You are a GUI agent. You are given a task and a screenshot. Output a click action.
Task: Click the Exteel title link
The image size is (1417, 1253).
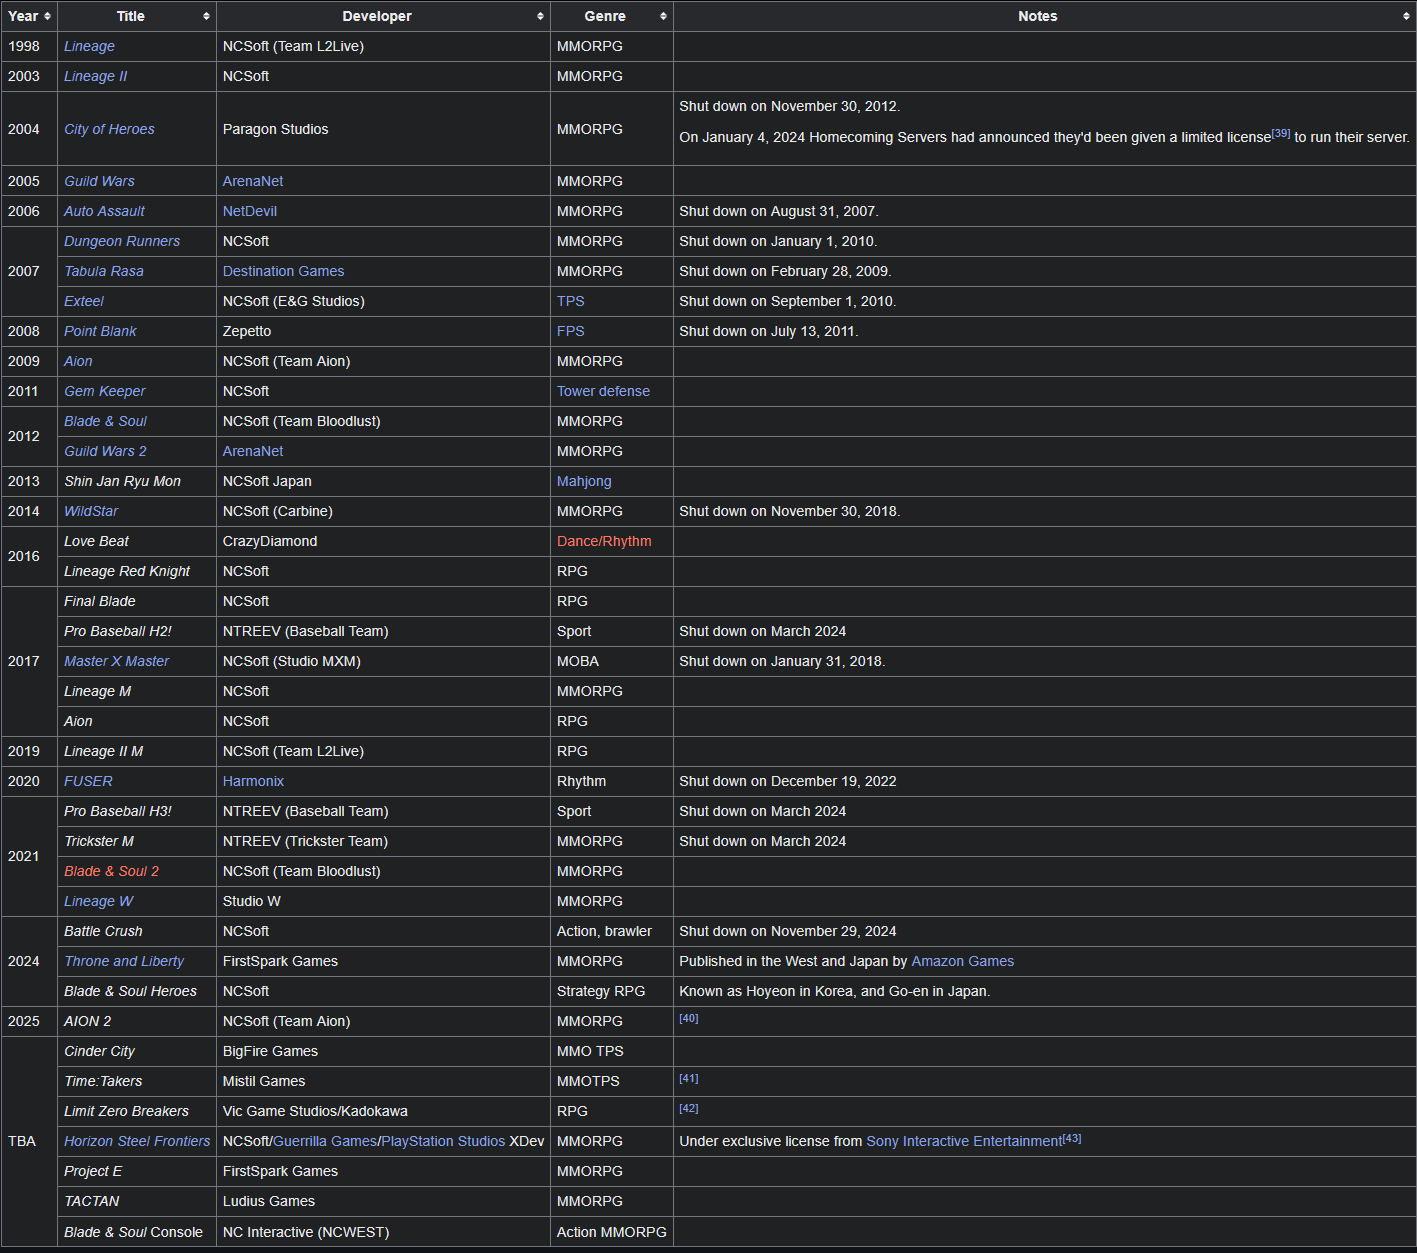pyautogui.click(x=84, y=301)
